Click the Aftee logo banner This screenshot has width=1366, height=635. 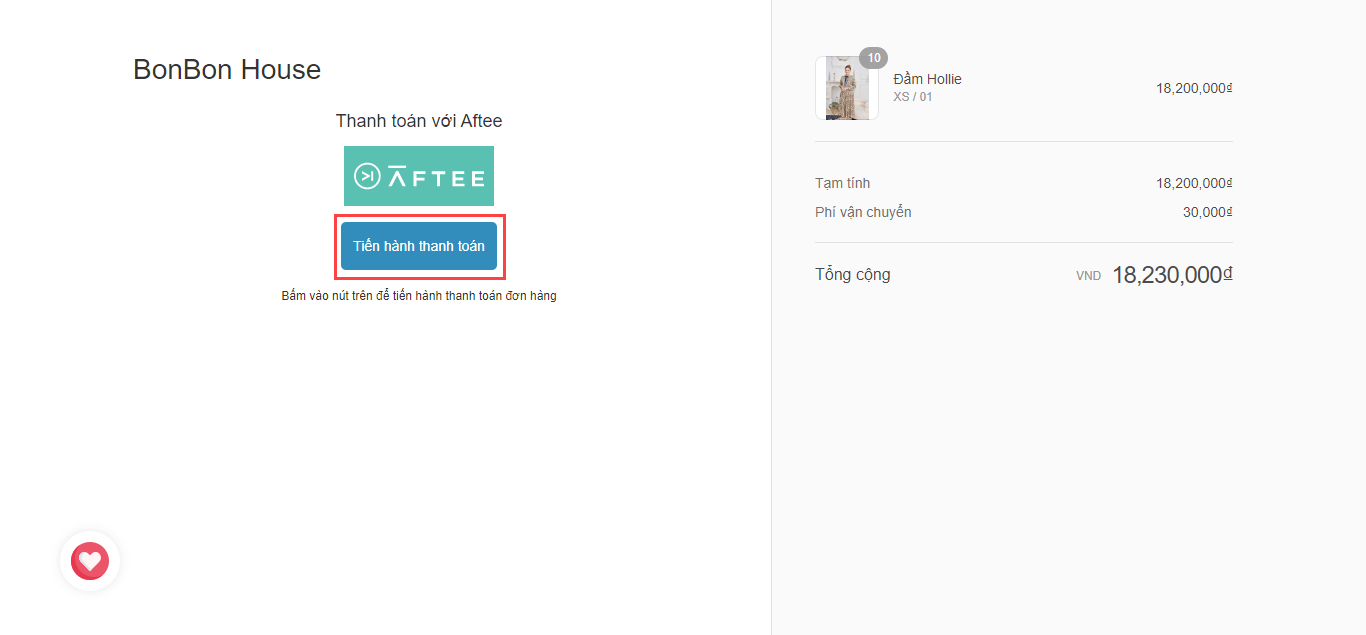click(419, 176)
